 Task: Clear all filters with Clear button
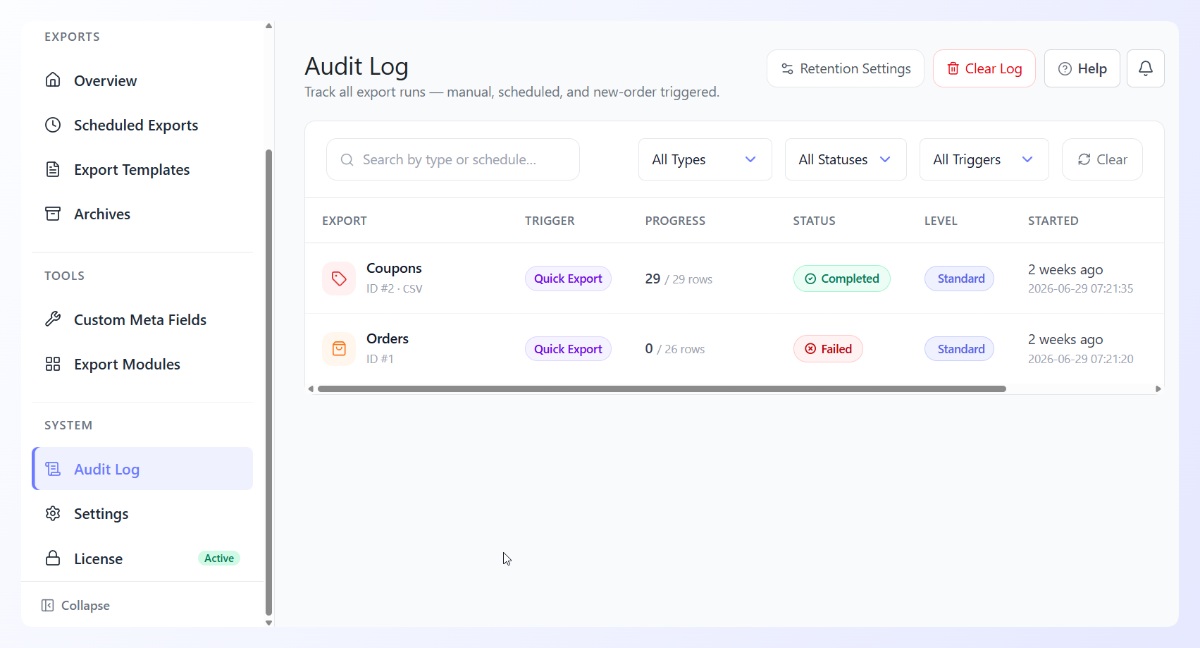(1102, 160)
